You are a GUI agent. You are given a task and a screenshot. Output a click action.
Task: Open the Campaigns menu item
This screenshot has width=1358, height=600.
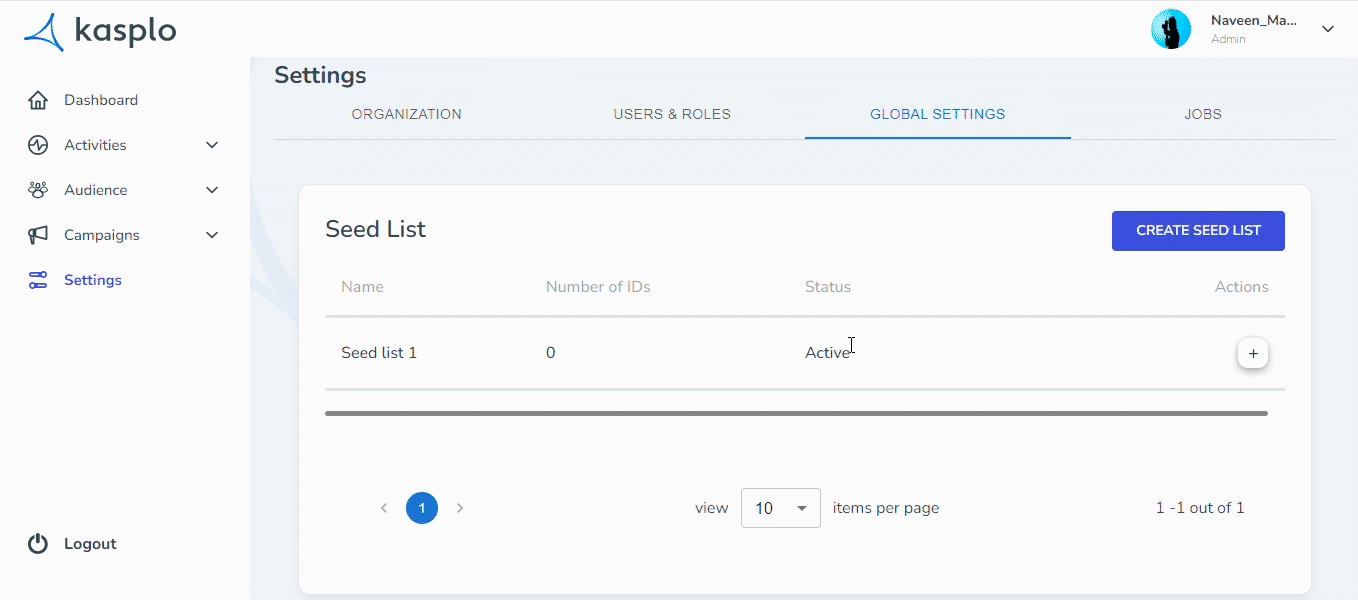(x=102, y=235)
